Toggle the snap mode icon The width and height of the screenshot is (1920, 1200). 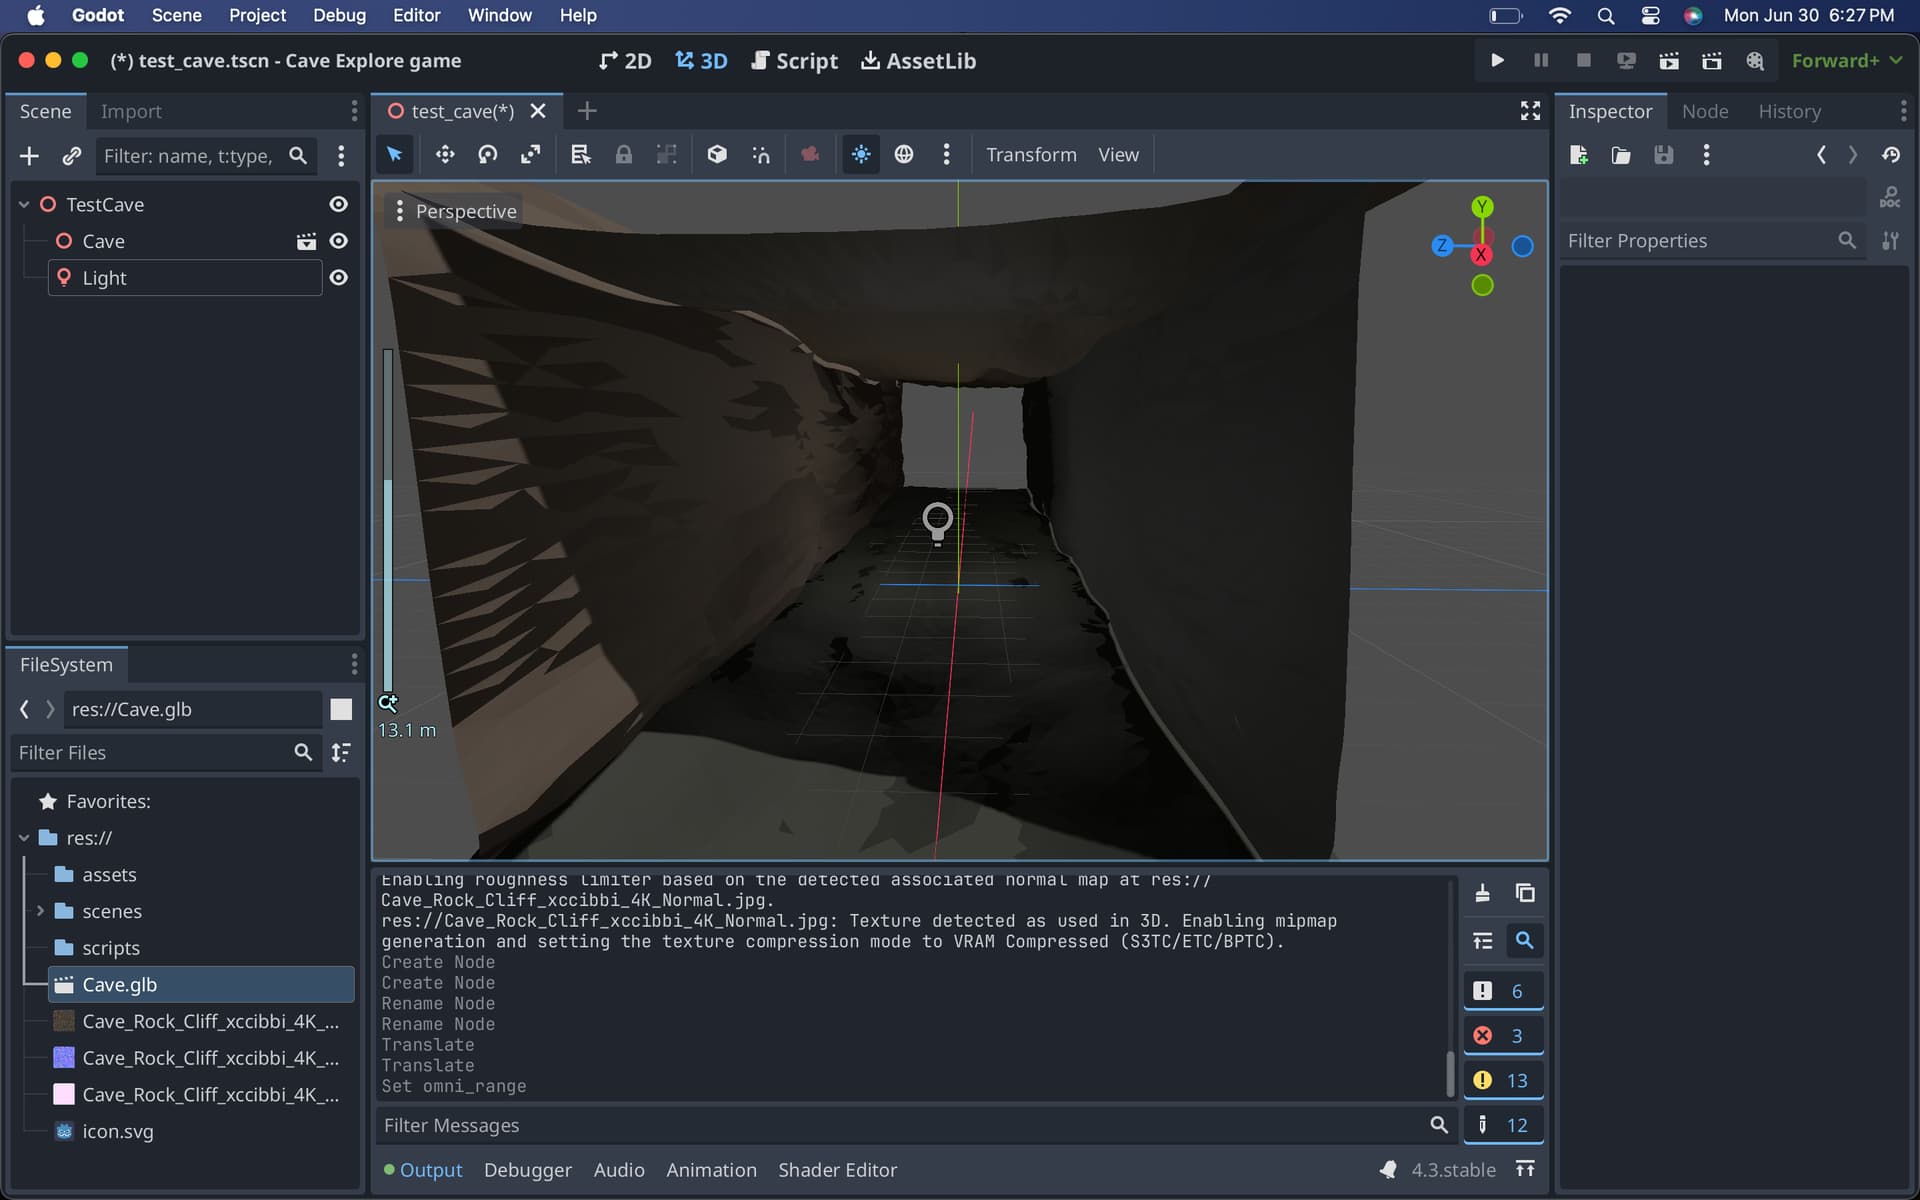(x=761, y=154)
